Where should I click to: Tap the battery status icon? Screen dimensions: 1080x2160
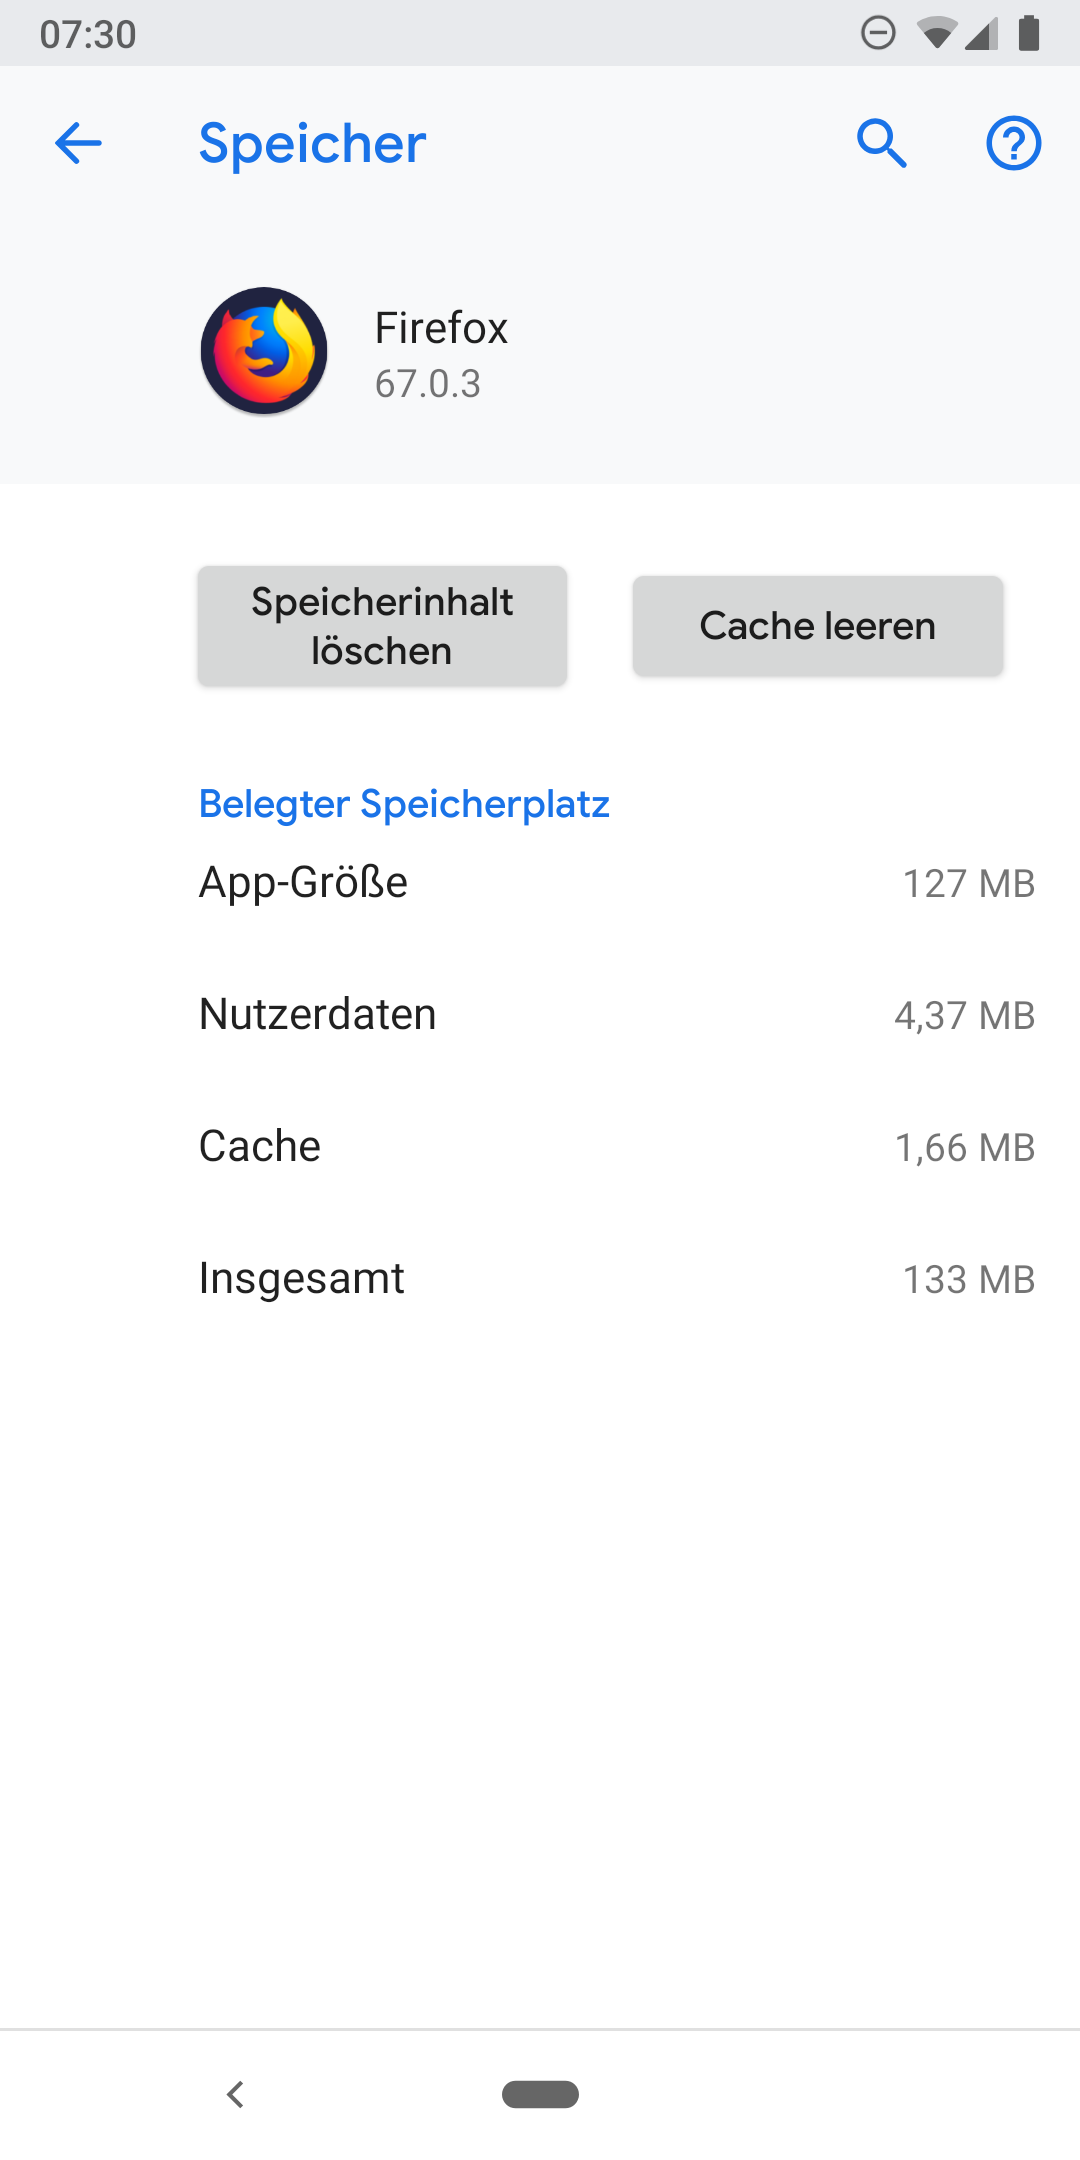(x=1029, y=33)
